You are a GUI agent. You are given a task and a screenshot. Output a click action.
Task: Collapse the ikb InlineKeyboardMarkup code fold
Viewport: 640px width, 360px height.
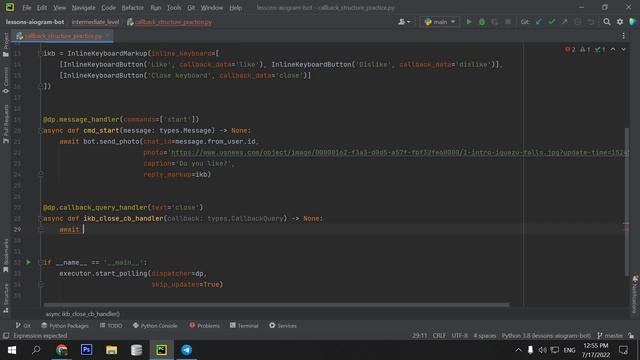[x=40, y=53]
